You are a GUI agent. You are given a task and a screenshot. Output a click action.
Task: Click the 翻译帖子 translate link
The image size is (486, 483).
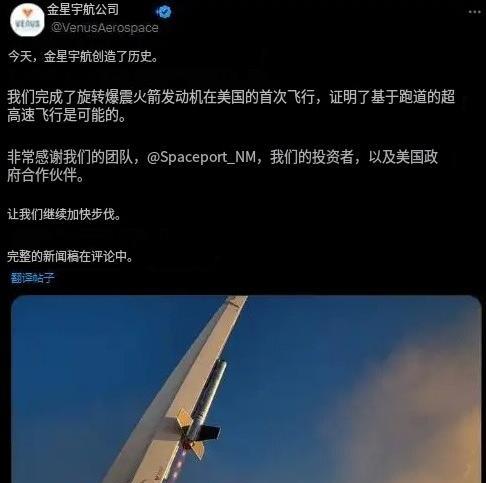pyautogui.click(x=32, y=278)
